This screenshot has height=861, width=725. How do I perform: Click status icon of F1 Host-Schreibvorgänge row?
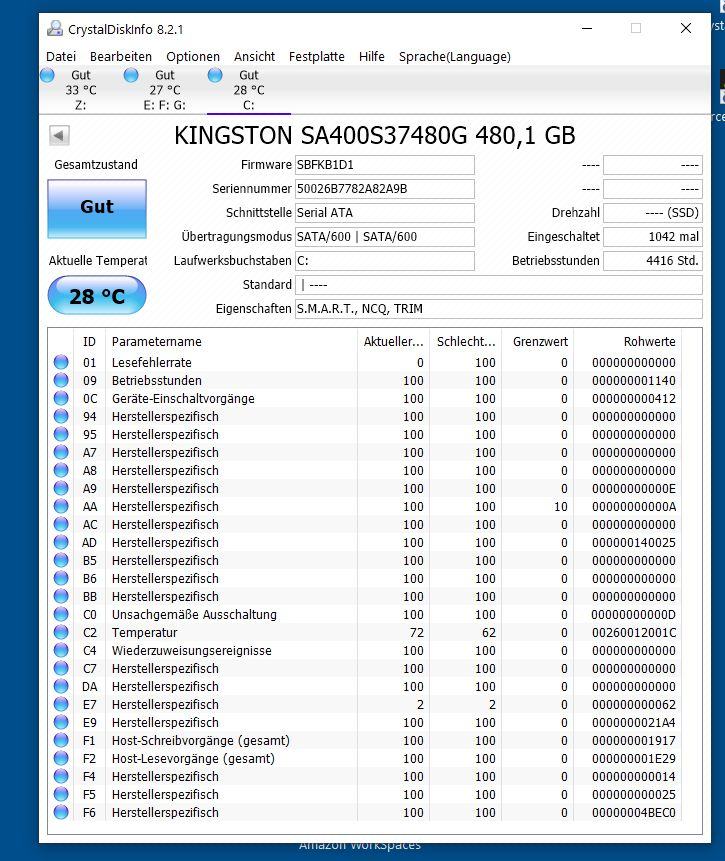tap(61, 740)
